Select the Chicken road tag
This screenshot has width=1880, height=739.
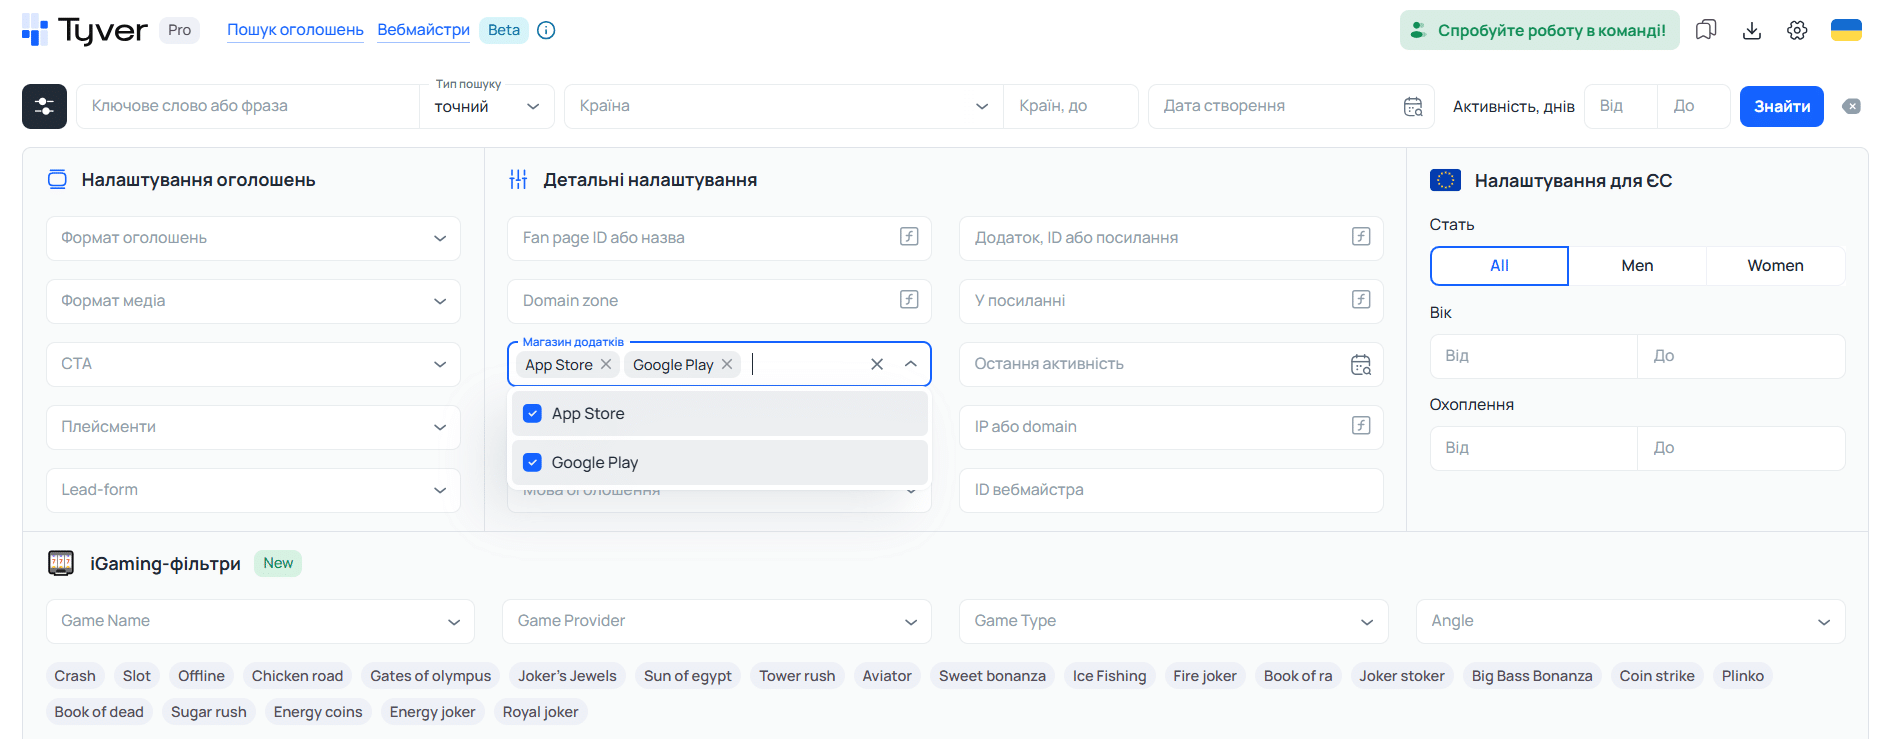(x=297, y=676)
